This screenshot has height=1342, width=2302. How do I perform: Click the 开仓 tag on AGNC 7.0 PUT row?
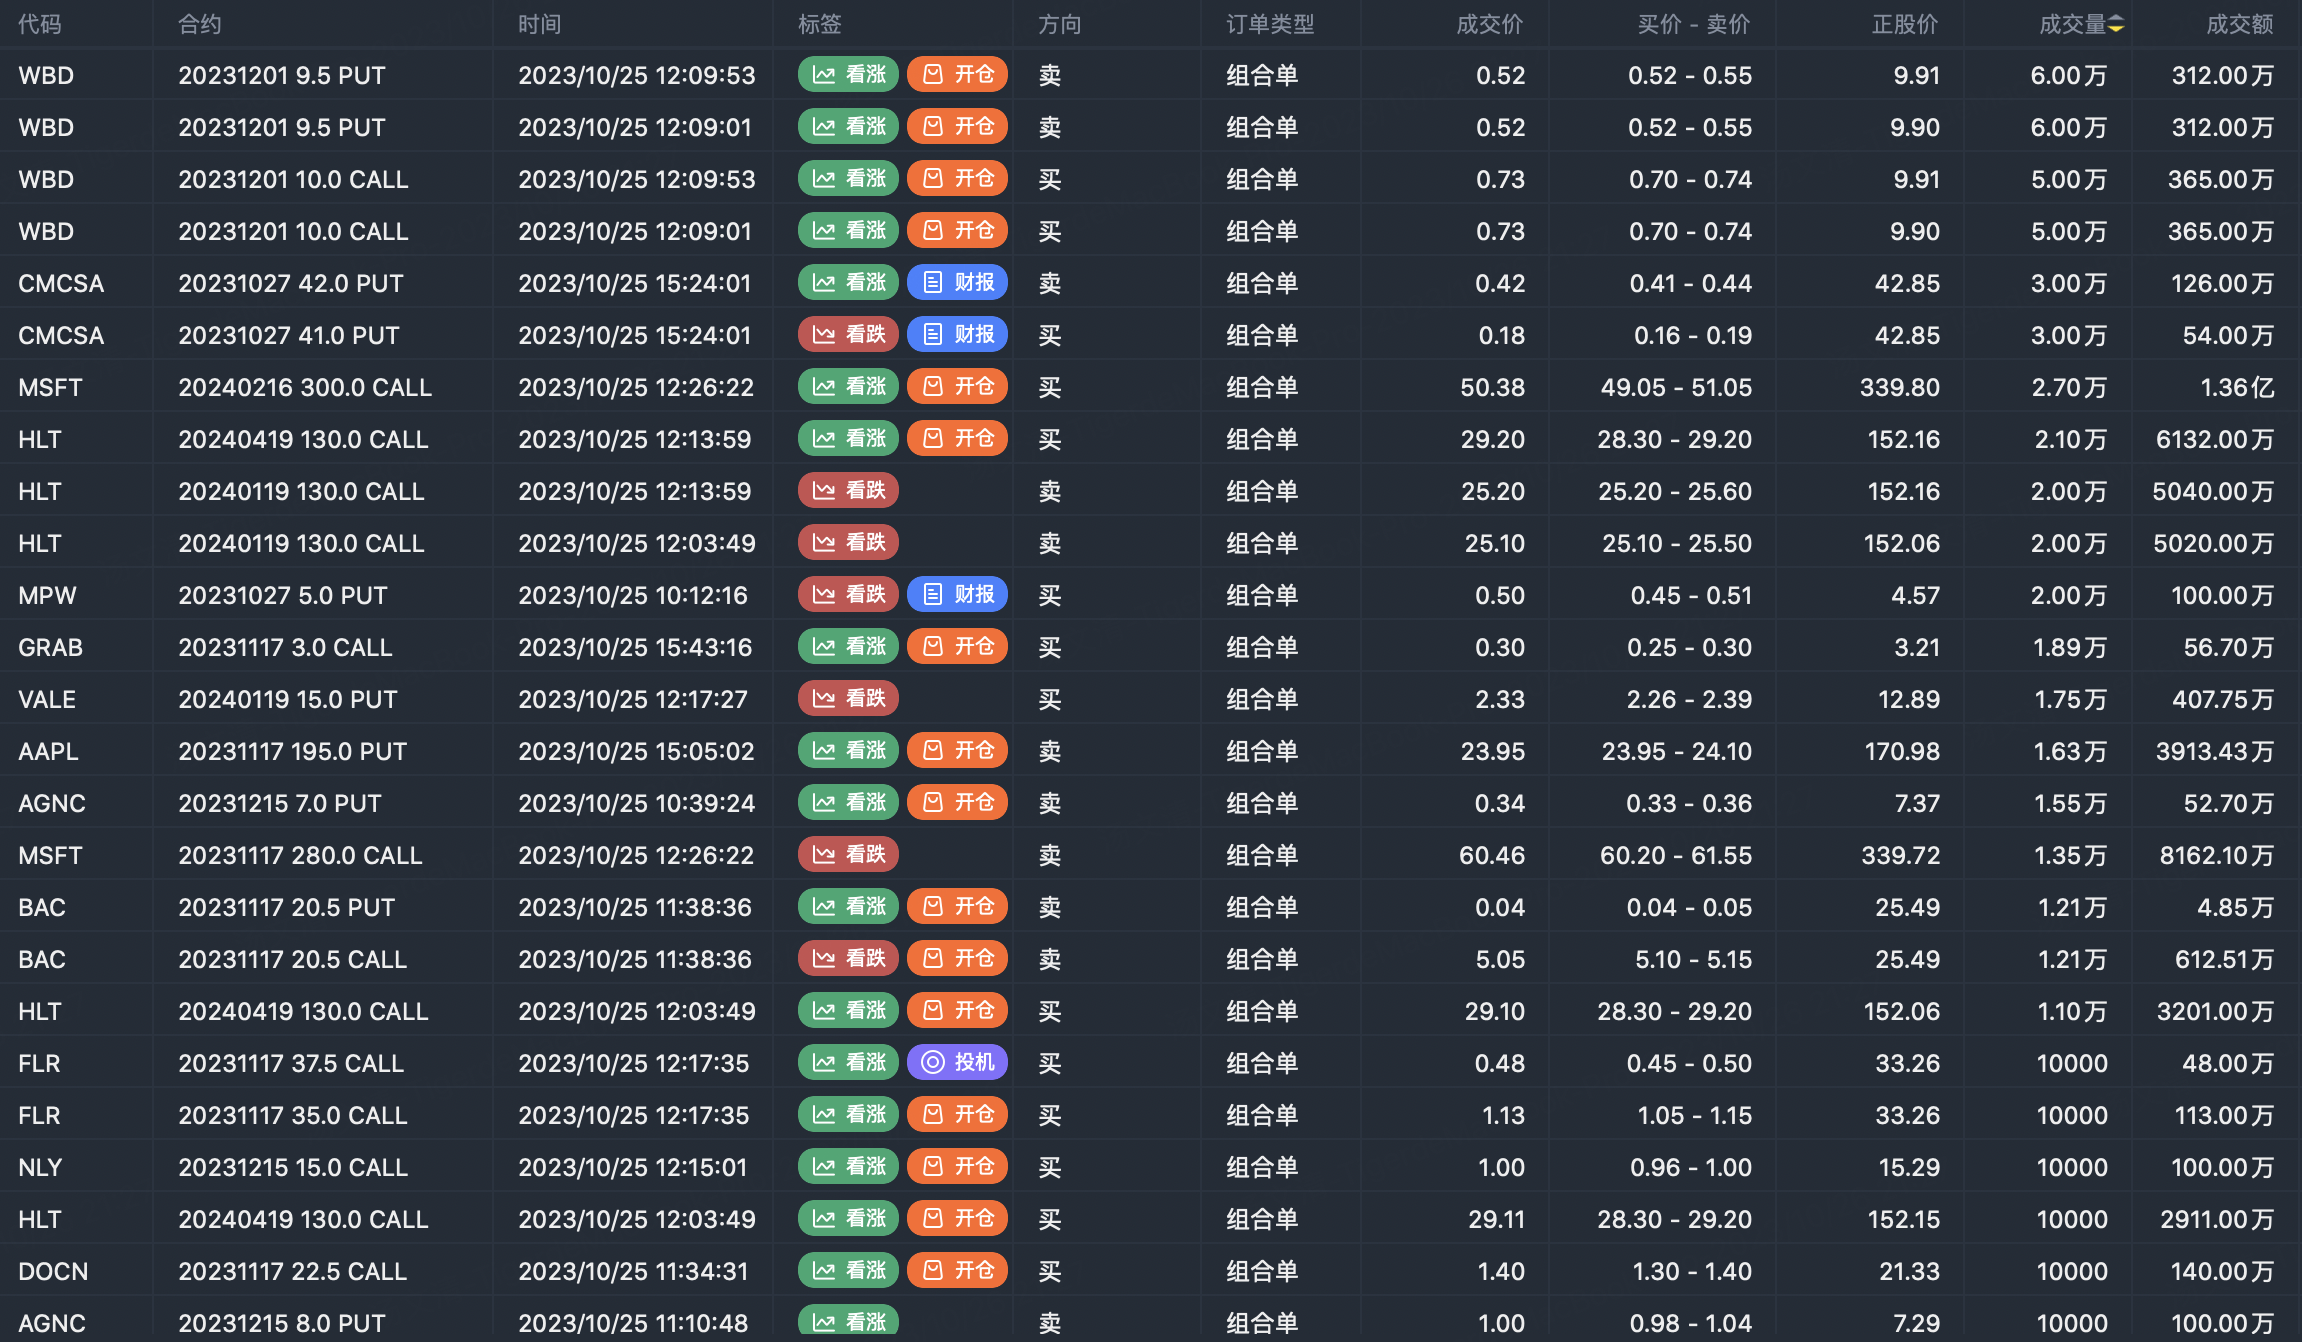[x=957, y=803]
